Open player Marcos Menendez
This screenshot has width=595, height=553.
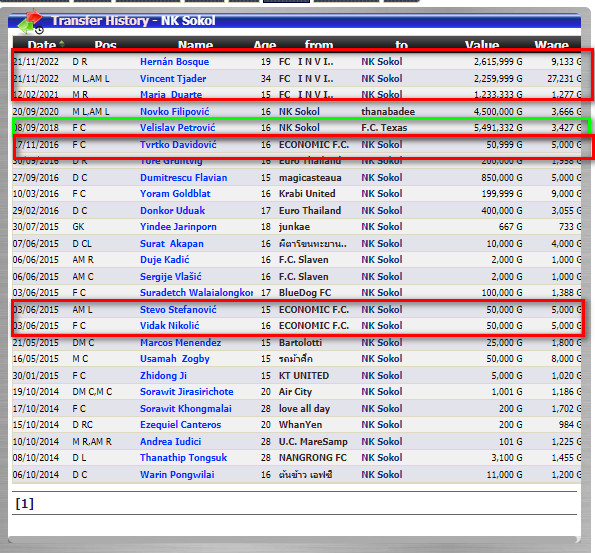[181, 343]
